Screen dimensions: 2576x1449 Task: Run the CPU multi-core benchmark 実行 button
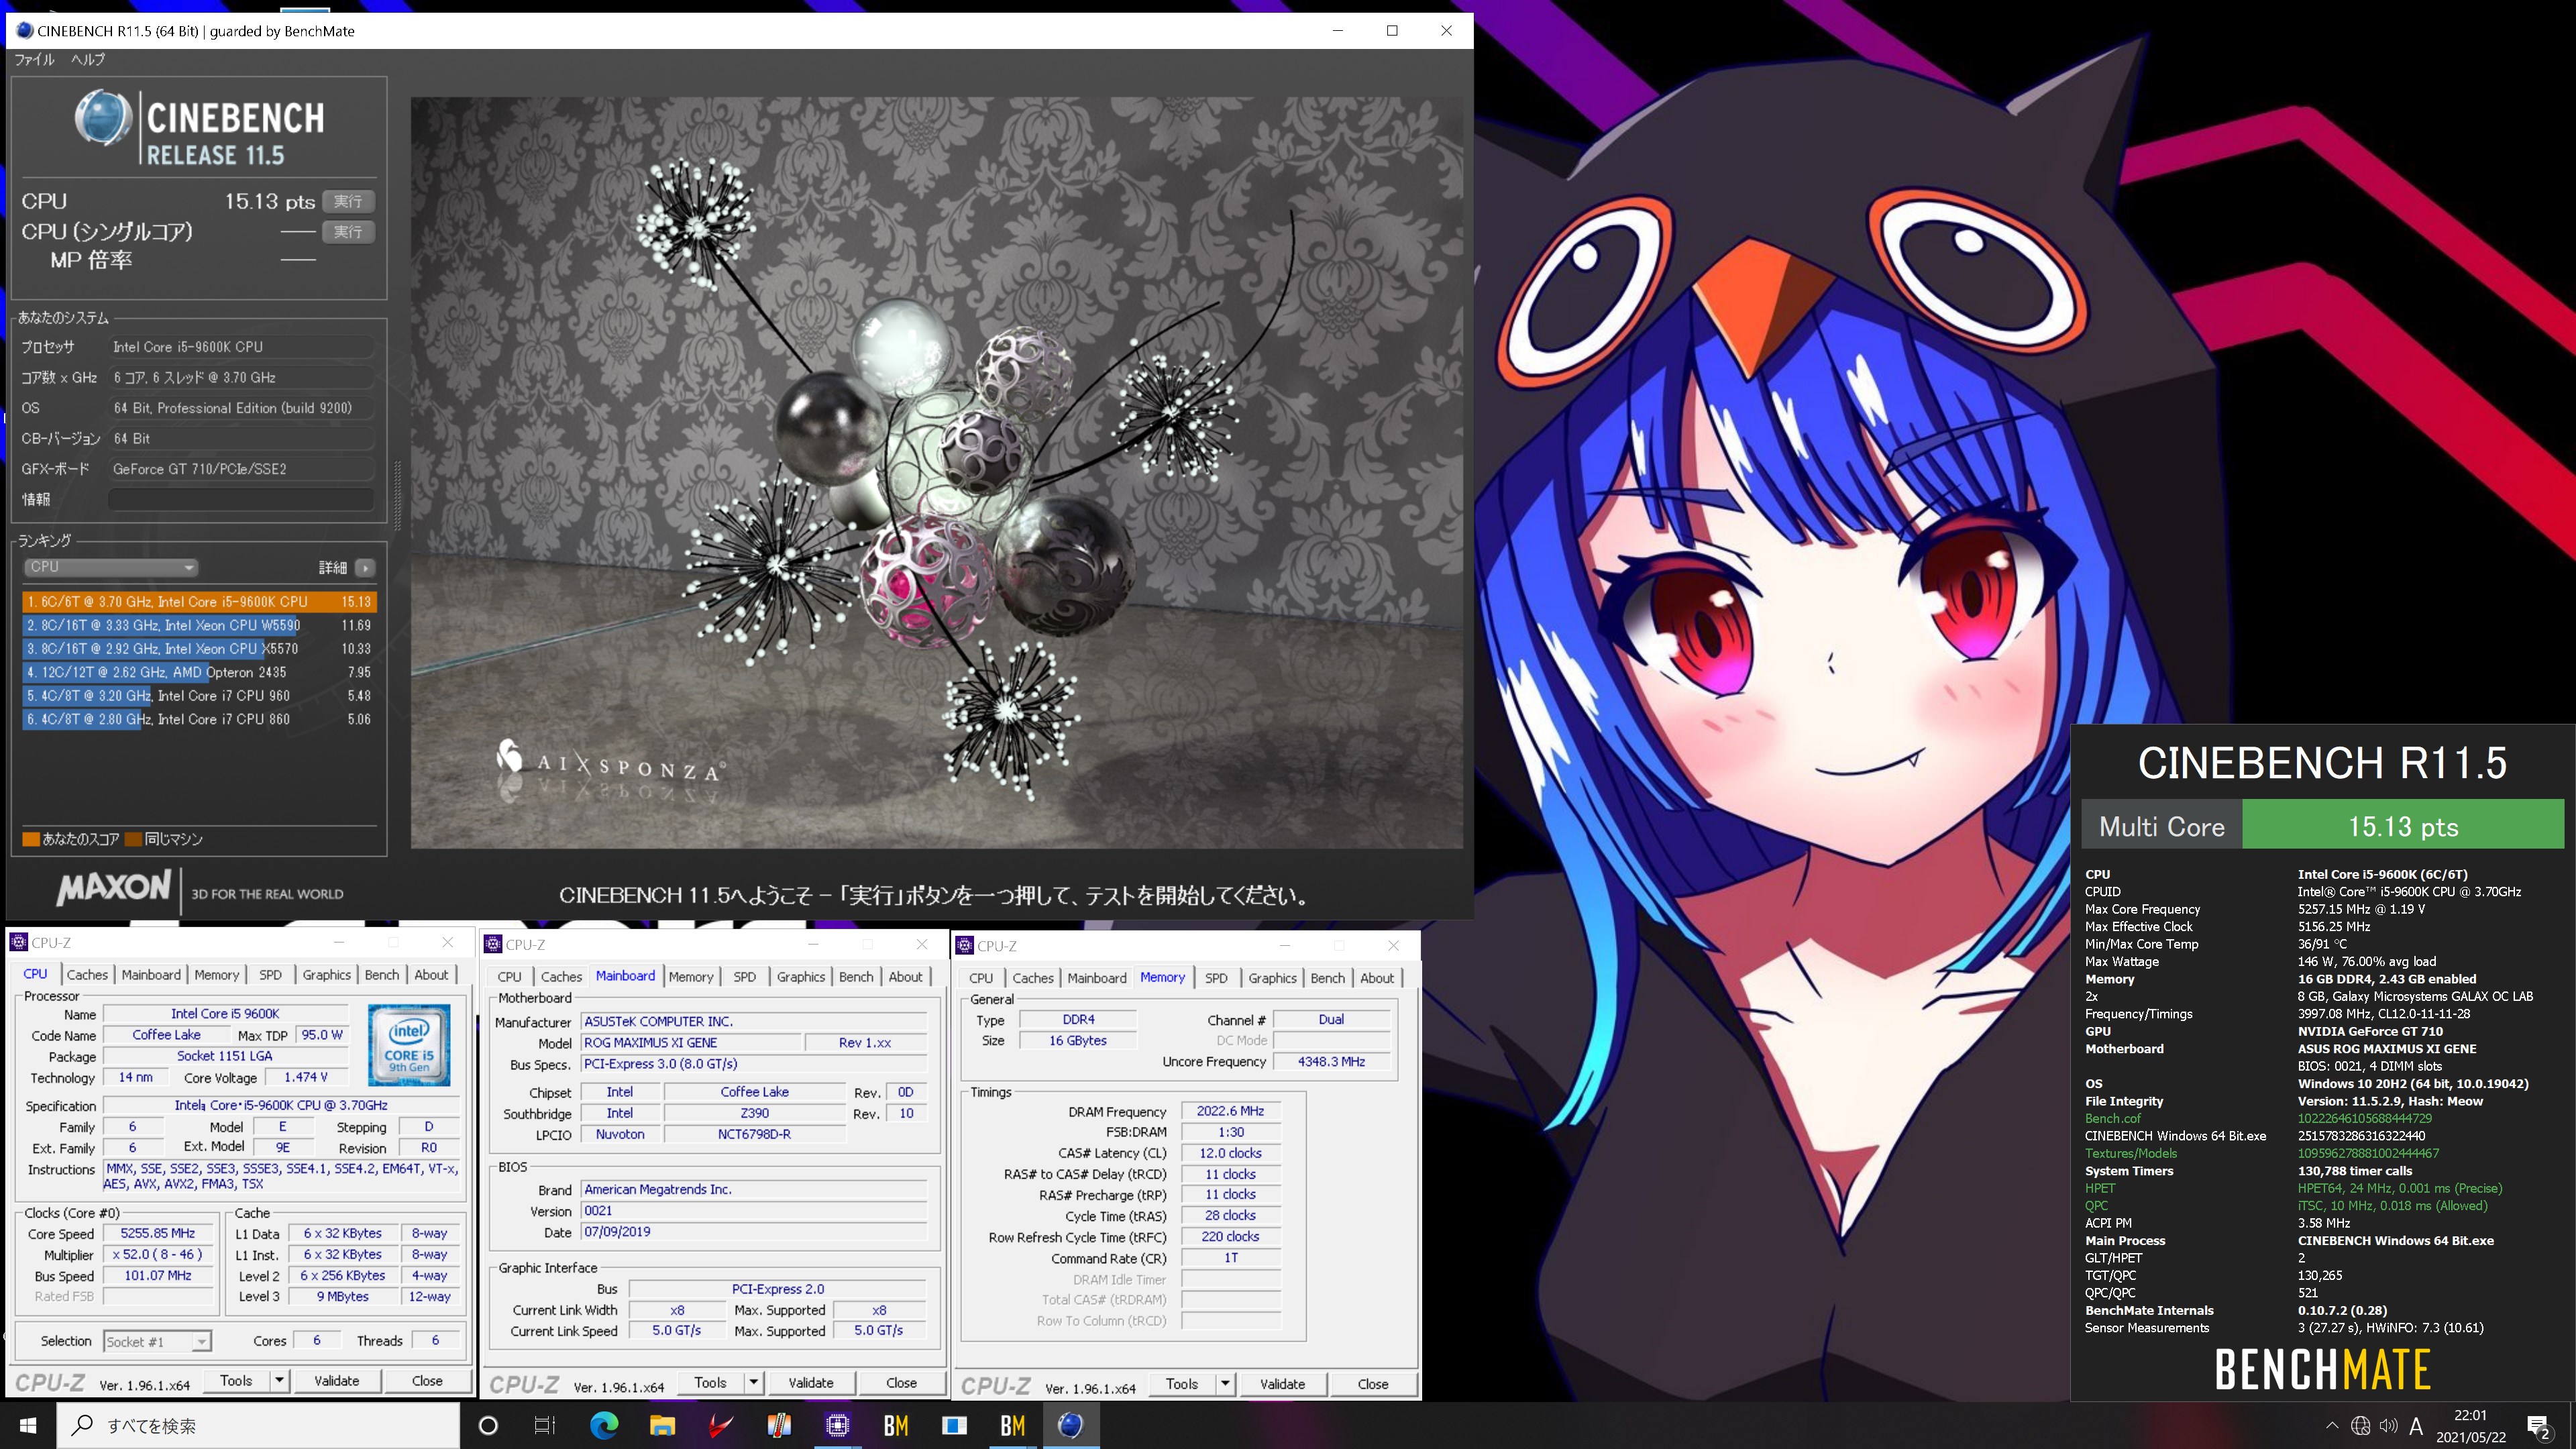click(x=348, y=201)
